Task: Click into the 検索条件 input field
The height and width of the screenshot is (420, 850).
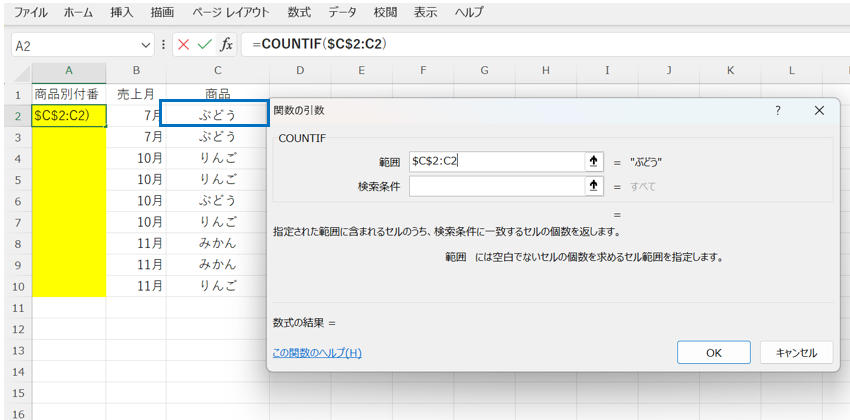Action: (495, 186)
